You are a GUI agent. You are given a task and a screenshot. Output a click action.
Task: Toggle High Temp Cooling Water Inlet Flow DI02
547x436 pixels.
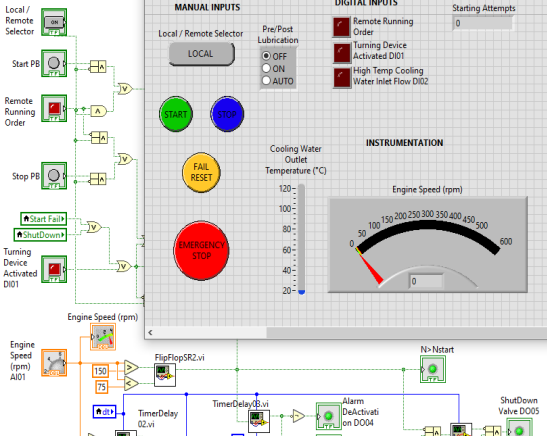pyautogui.click(x=342, y=78)
